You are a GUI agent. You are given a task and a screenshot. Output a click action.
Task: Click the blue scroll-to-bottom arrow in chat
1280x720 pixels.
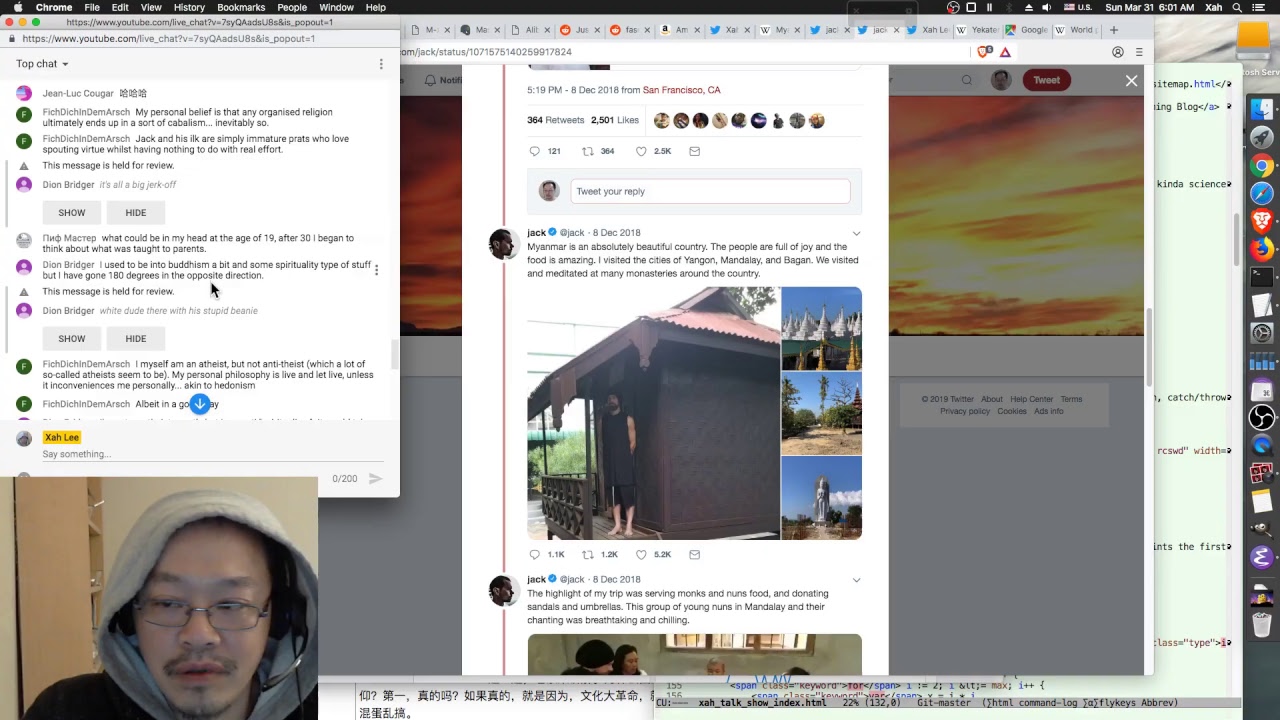tap(200, 404)
